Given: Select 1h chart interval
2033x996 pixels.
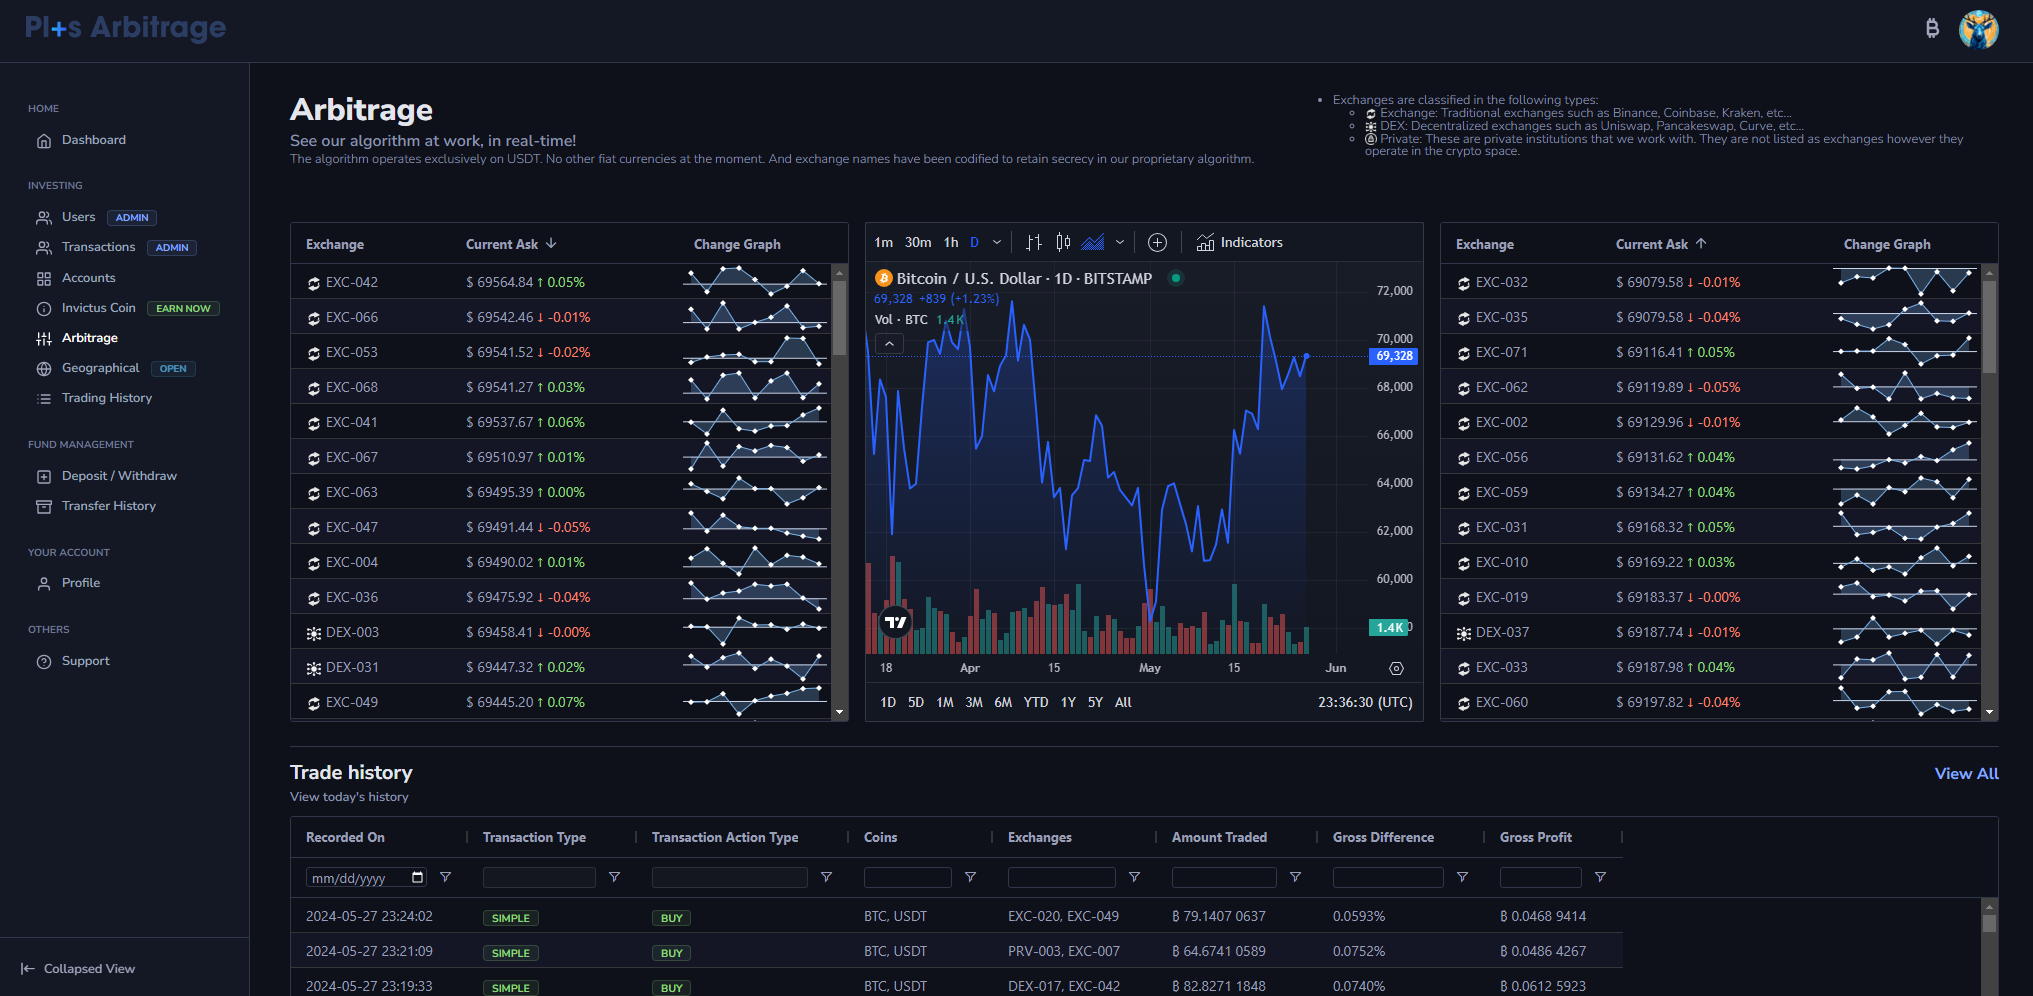Looking at the screenshot, I should [951, 242].
